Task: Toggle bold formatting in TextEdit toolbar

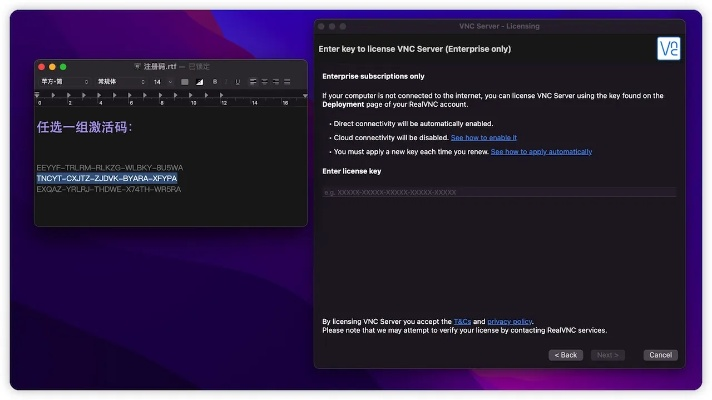Action: (215, 82)
